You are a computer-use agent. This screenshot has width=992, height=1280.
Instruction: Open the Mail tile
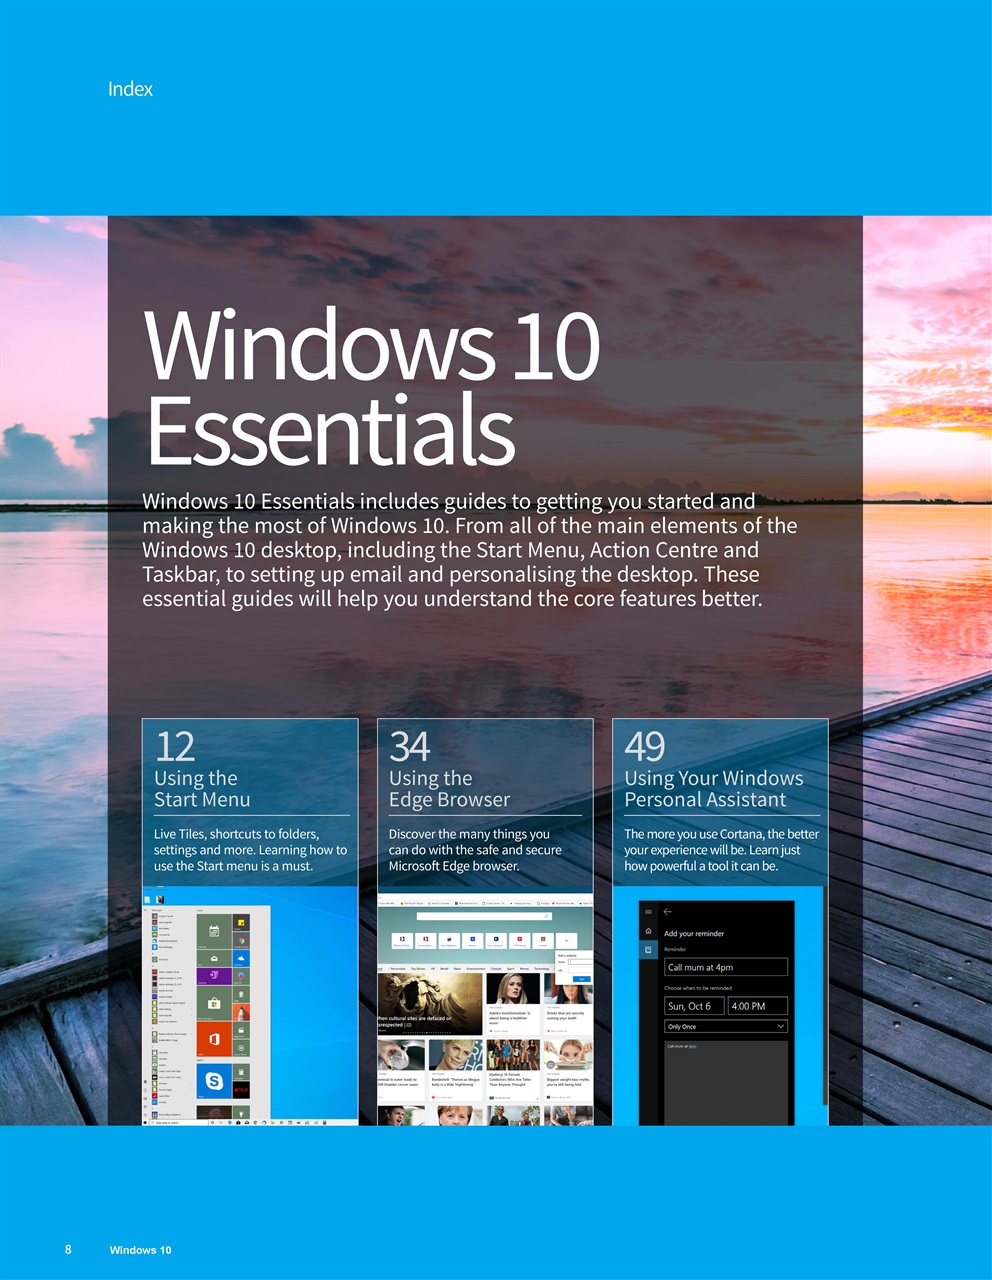214,959
